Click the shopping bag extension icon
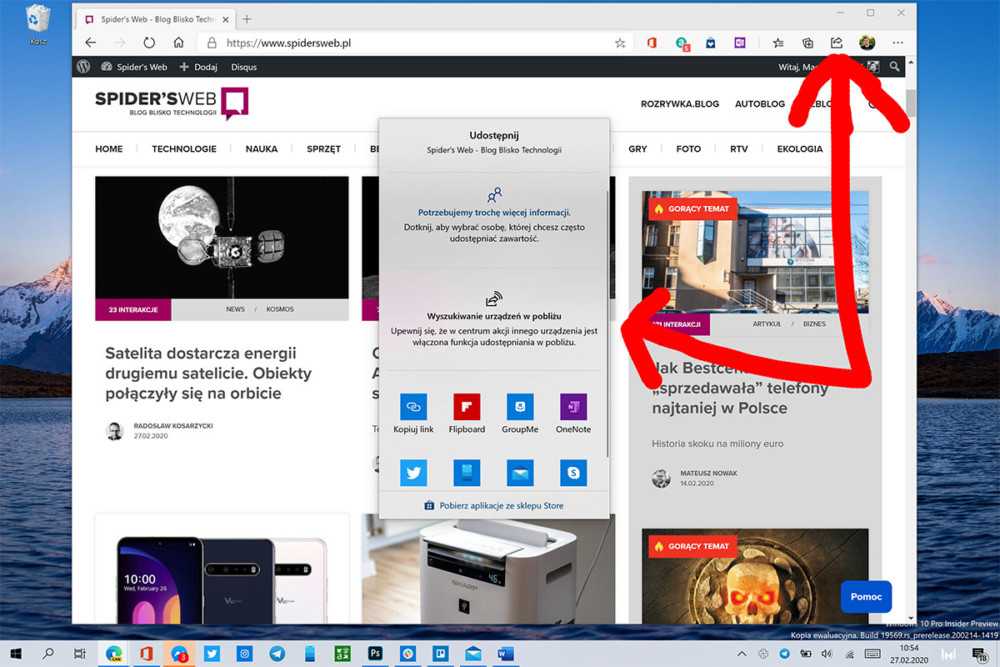This screenshot has height=667, width=1000. click(710, 43)
